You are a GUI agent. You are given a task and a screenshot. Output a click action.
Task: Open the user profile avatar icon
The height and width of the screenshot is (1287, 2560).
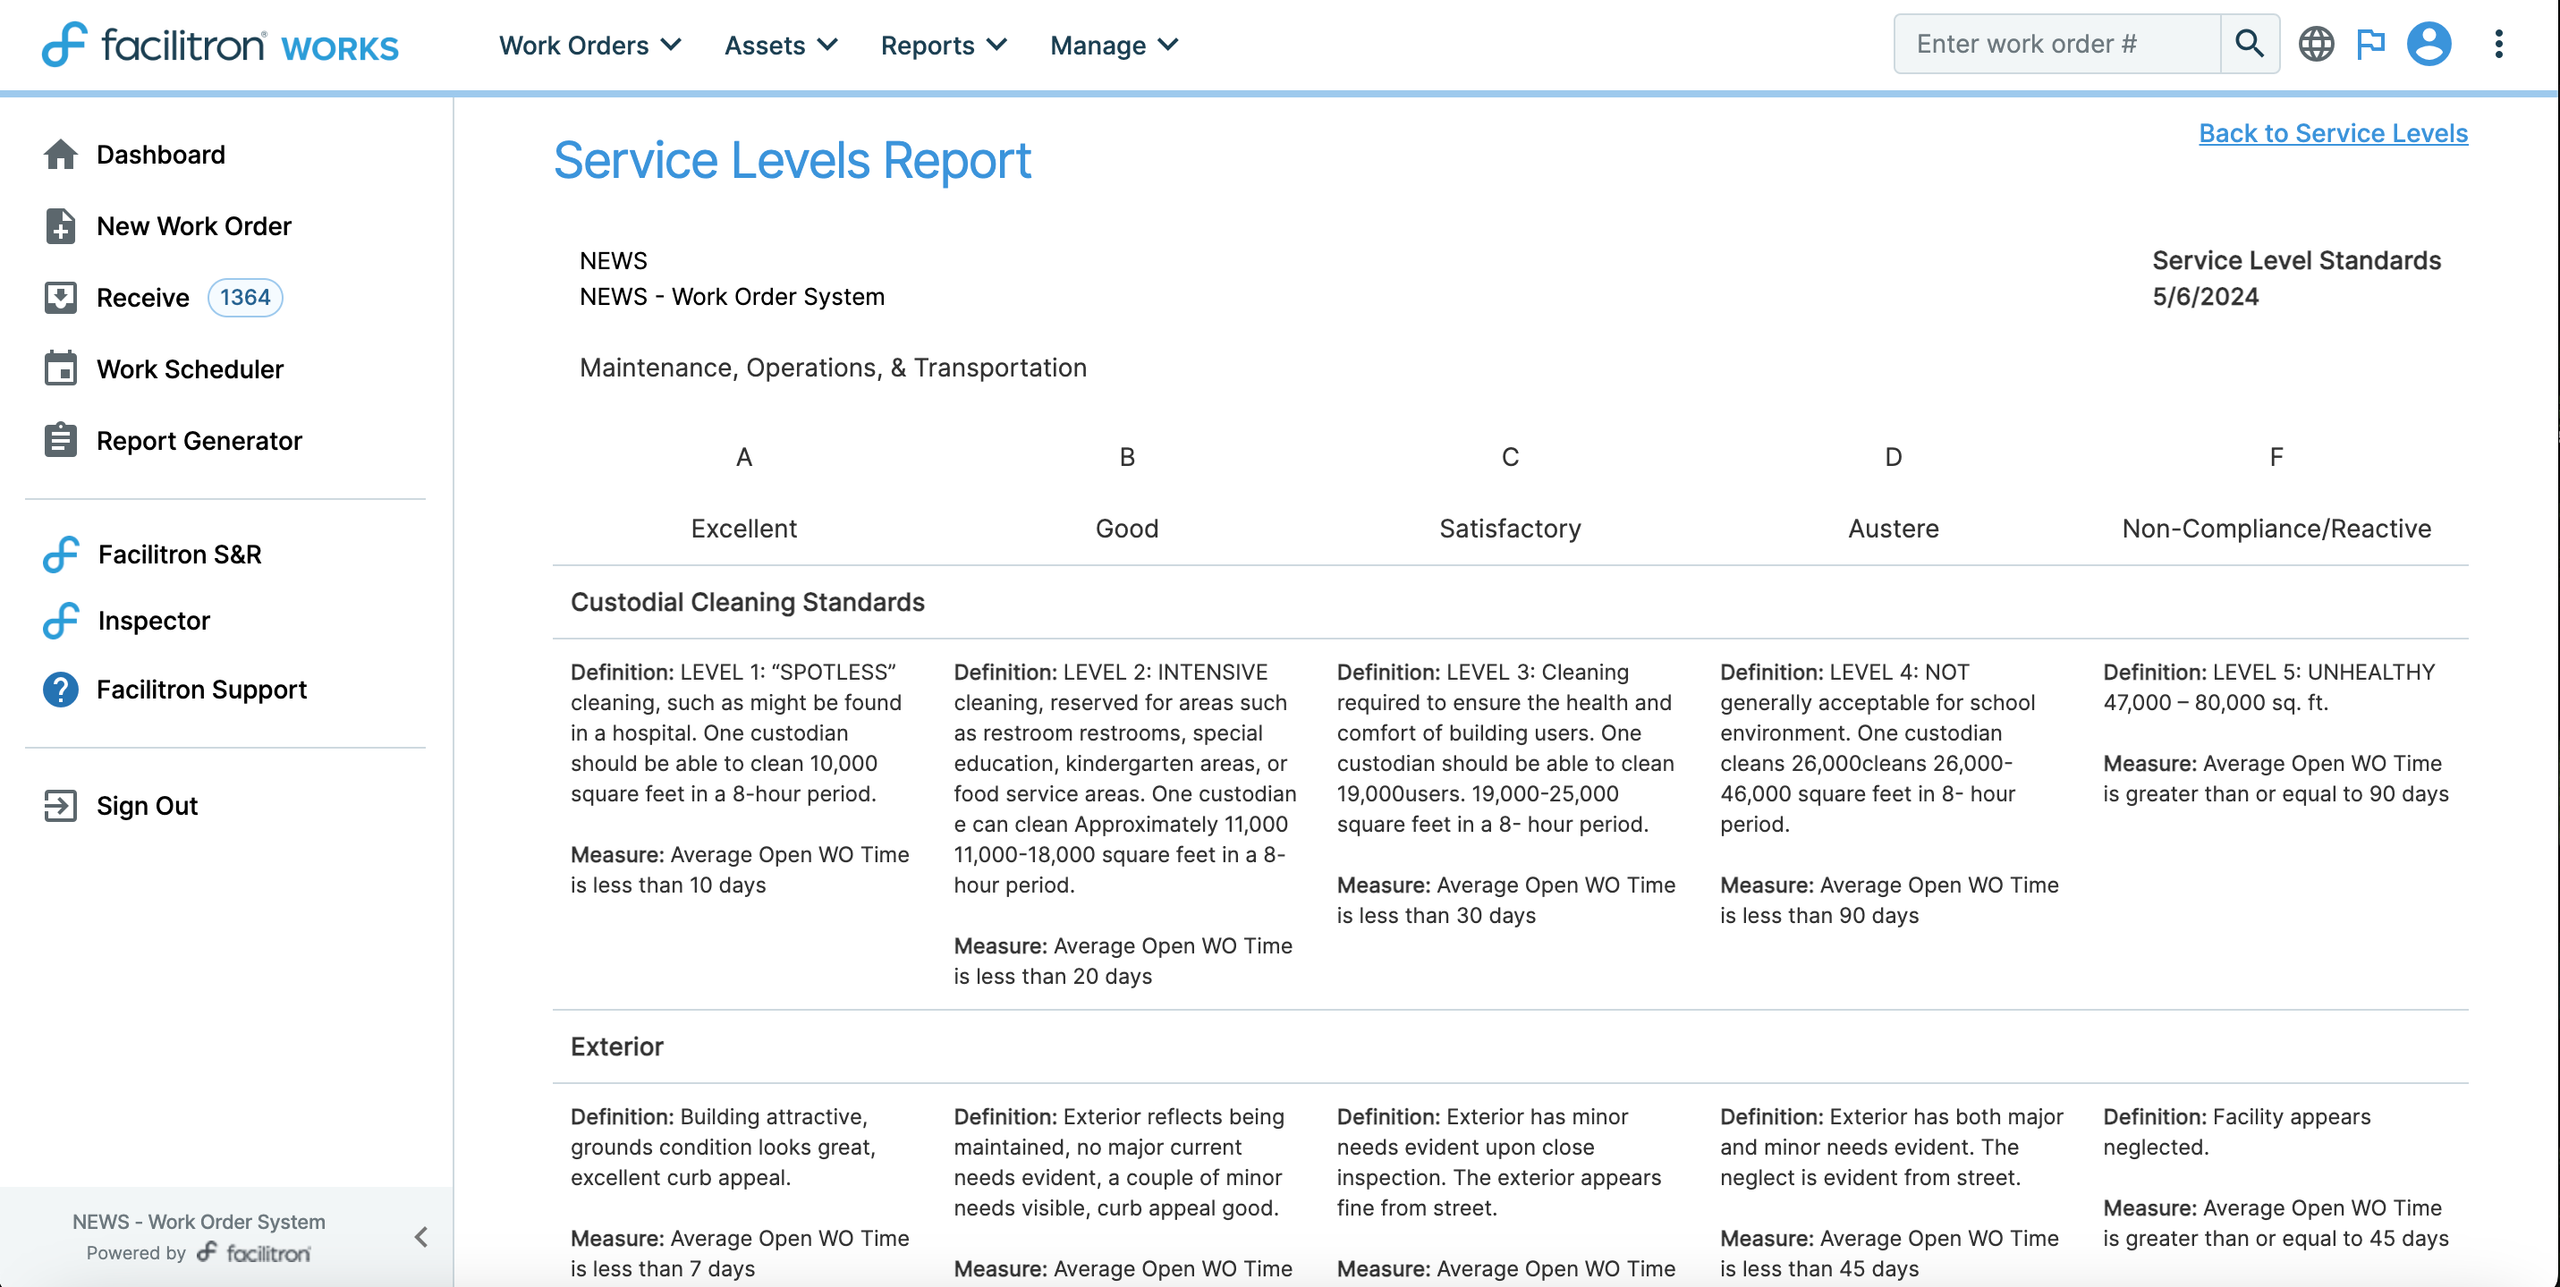[x=2429, y=44]
